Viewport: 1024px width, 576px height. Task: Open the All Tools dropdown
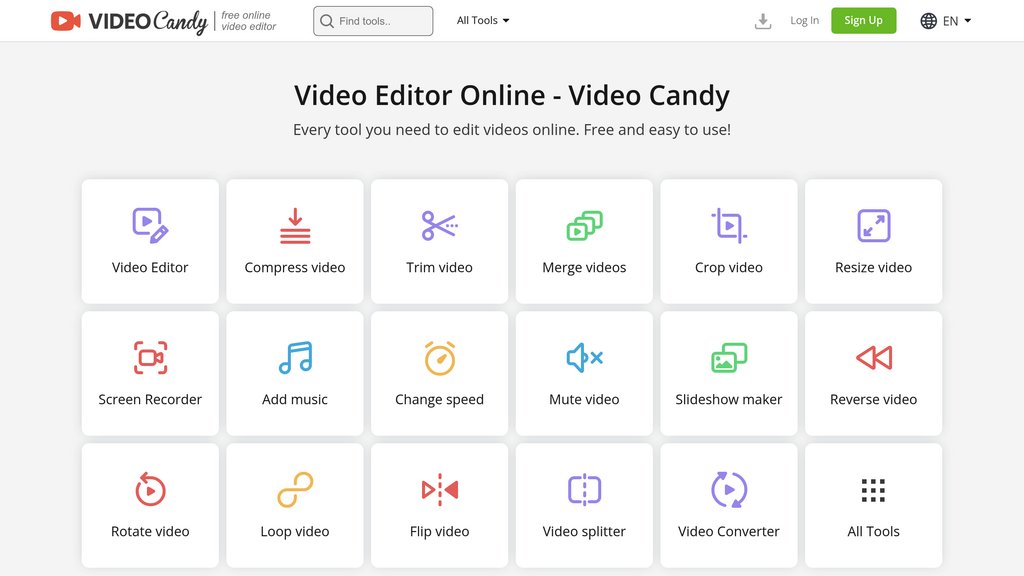tap(483, 20)
